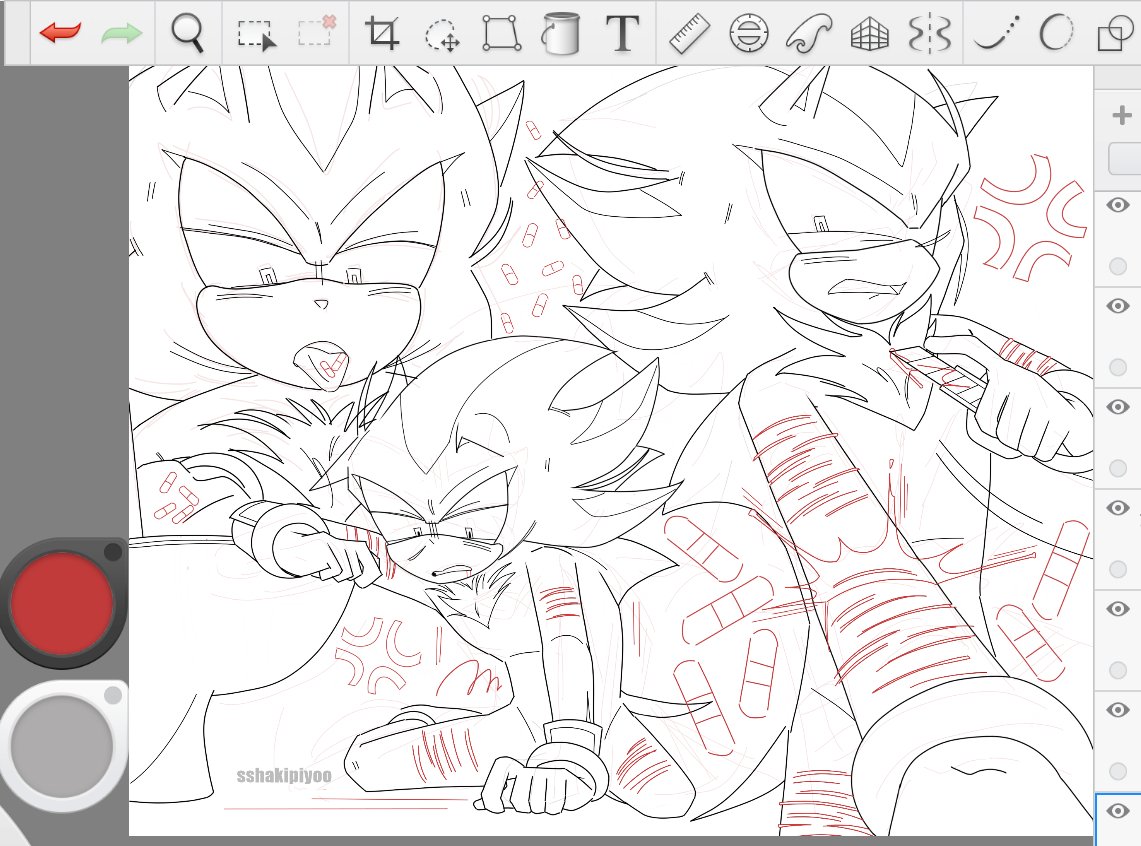This screenshot has width=1141, height=846.
Task: Open the Quick Transform tool
Action: pos(442,34)
